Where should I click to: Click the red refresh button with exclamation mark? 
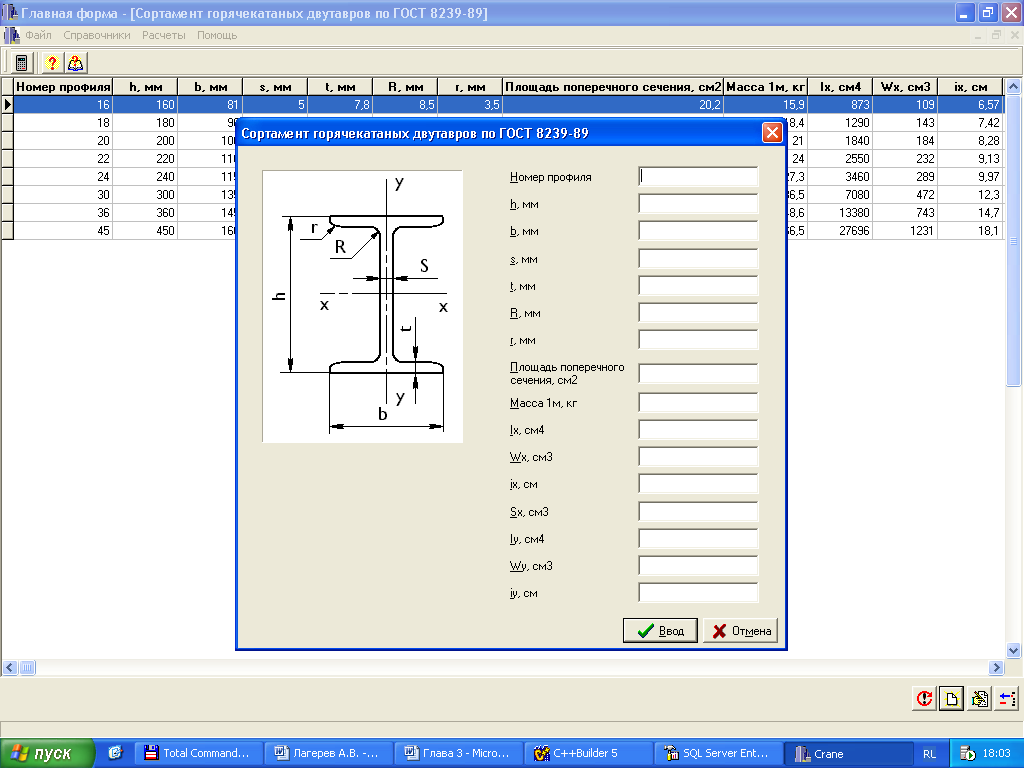924,698
